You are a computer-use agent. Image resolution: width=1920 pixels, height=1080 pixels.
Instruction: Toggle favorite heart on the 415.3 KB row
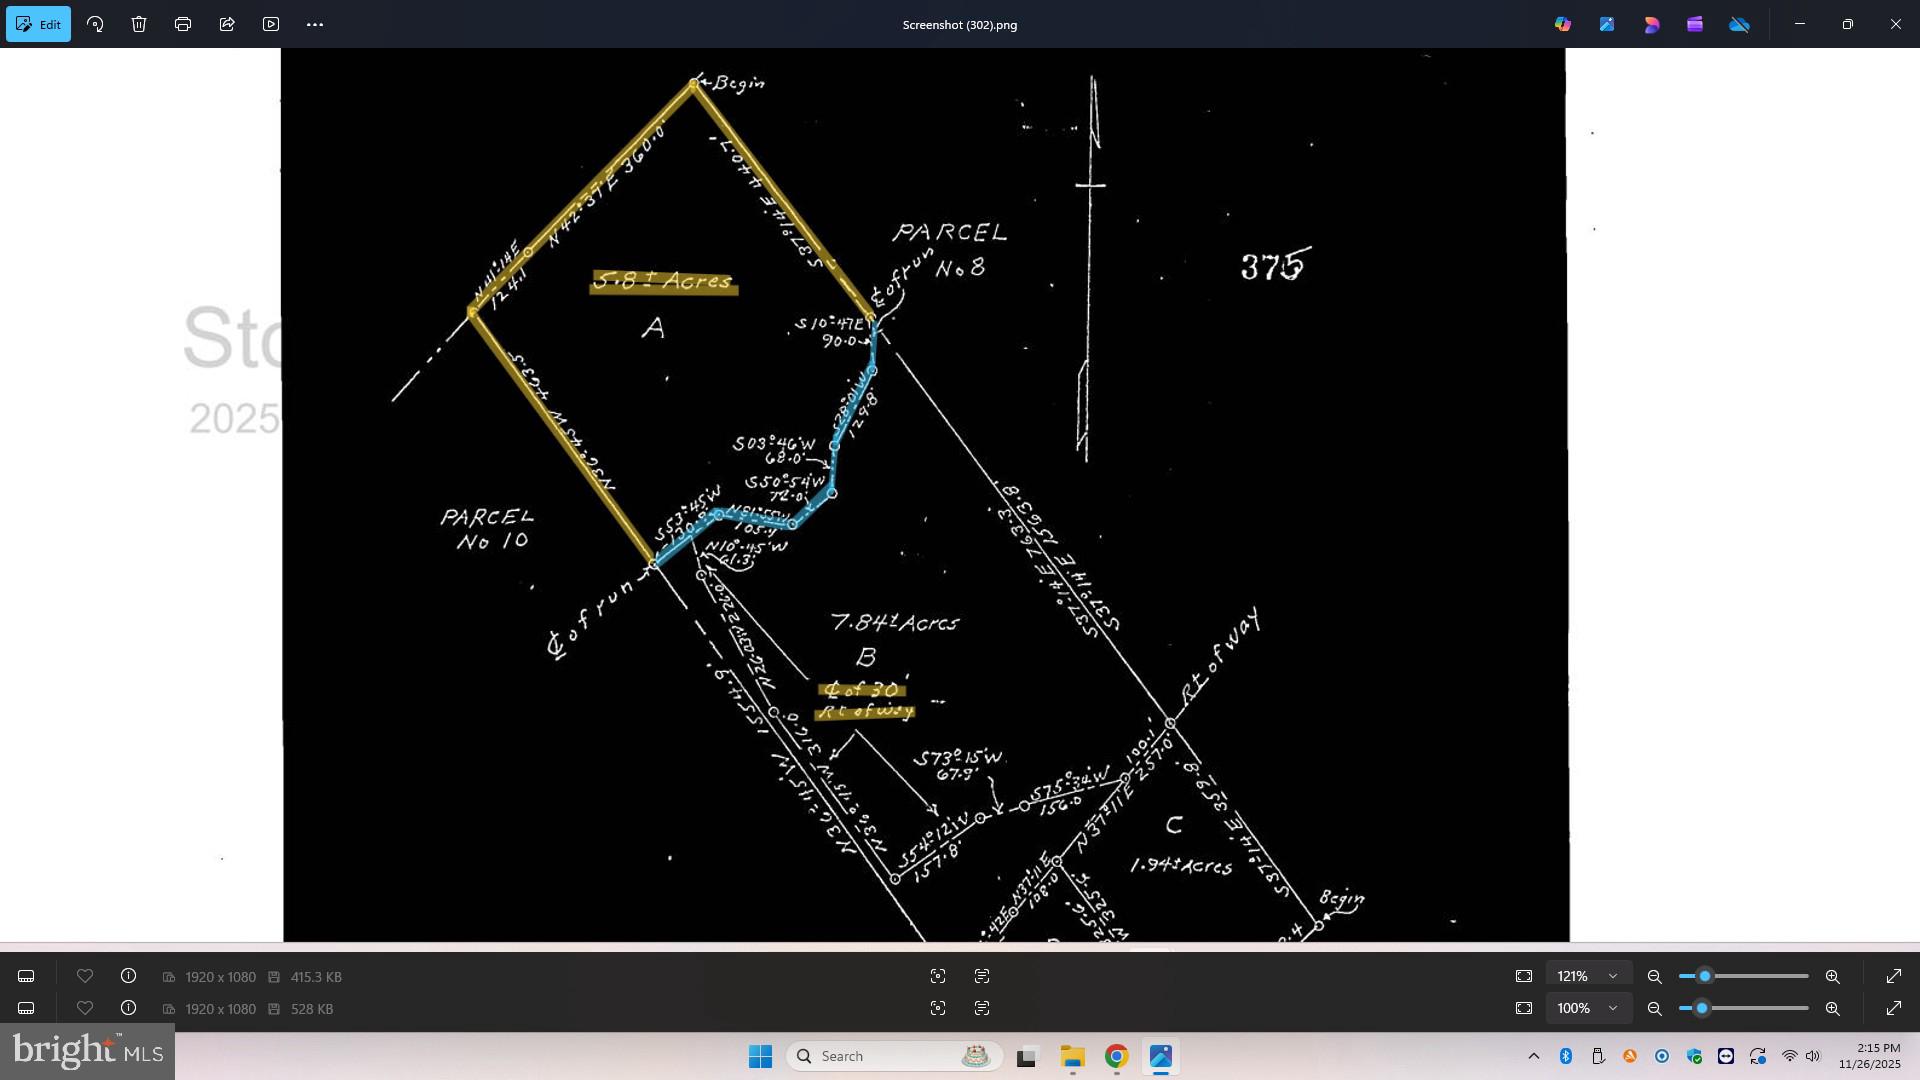(x=85, y=976)
